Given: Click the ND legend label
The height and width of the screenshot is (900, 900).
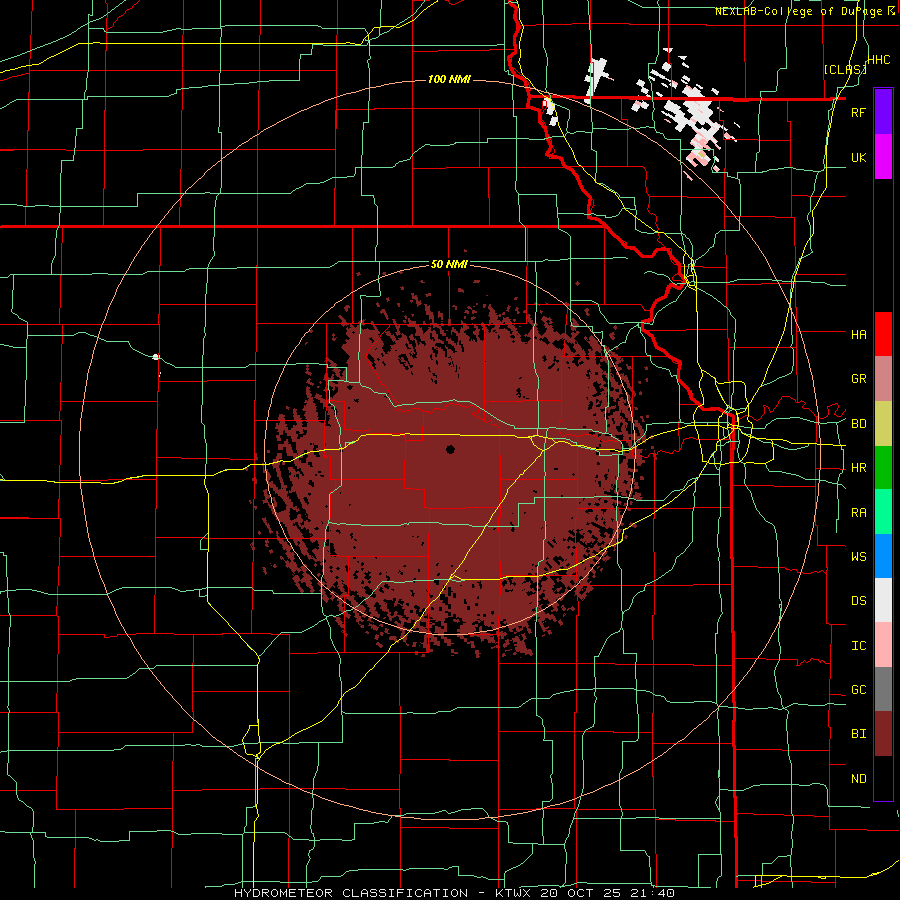Looking at the screenshot, I should (x=858, y=779).
